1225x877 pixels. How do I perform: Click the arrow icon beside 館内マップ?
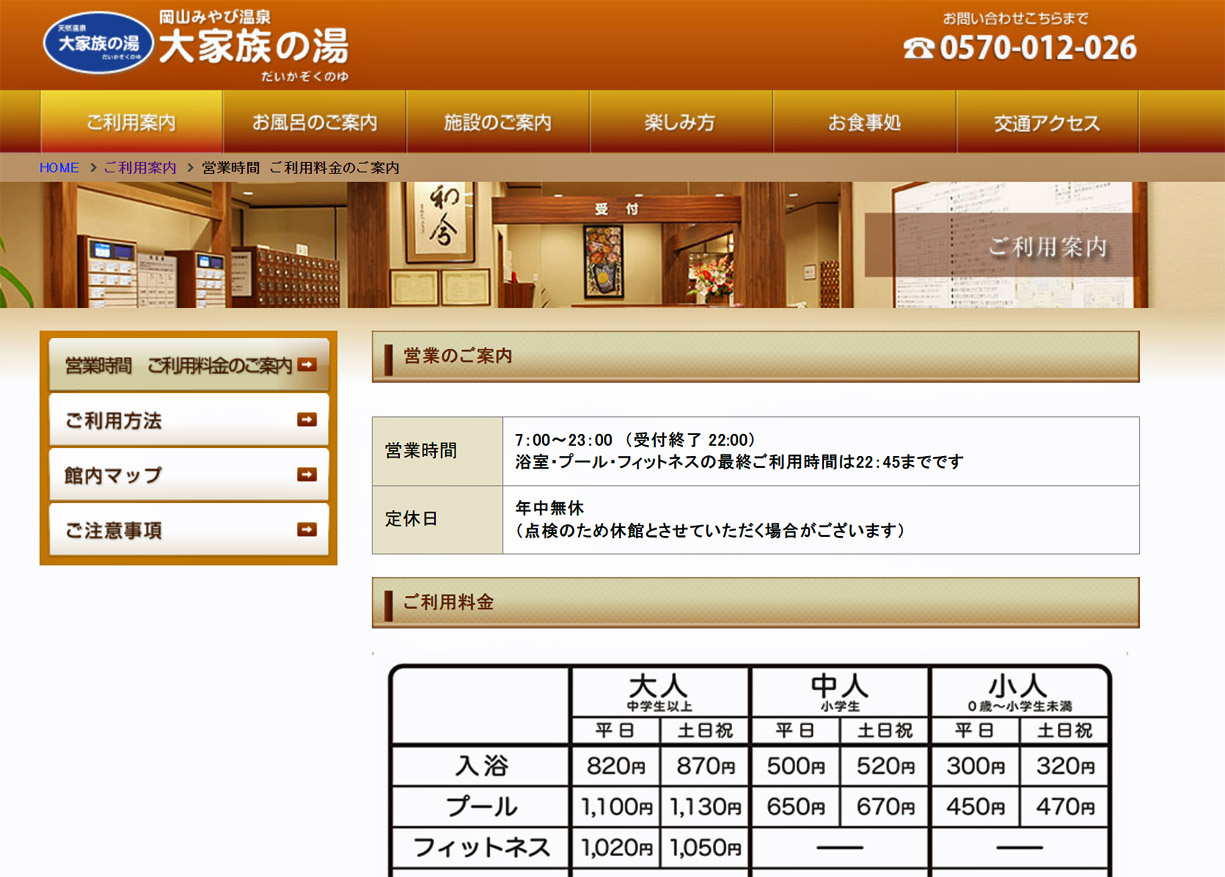tap(307, 475)
